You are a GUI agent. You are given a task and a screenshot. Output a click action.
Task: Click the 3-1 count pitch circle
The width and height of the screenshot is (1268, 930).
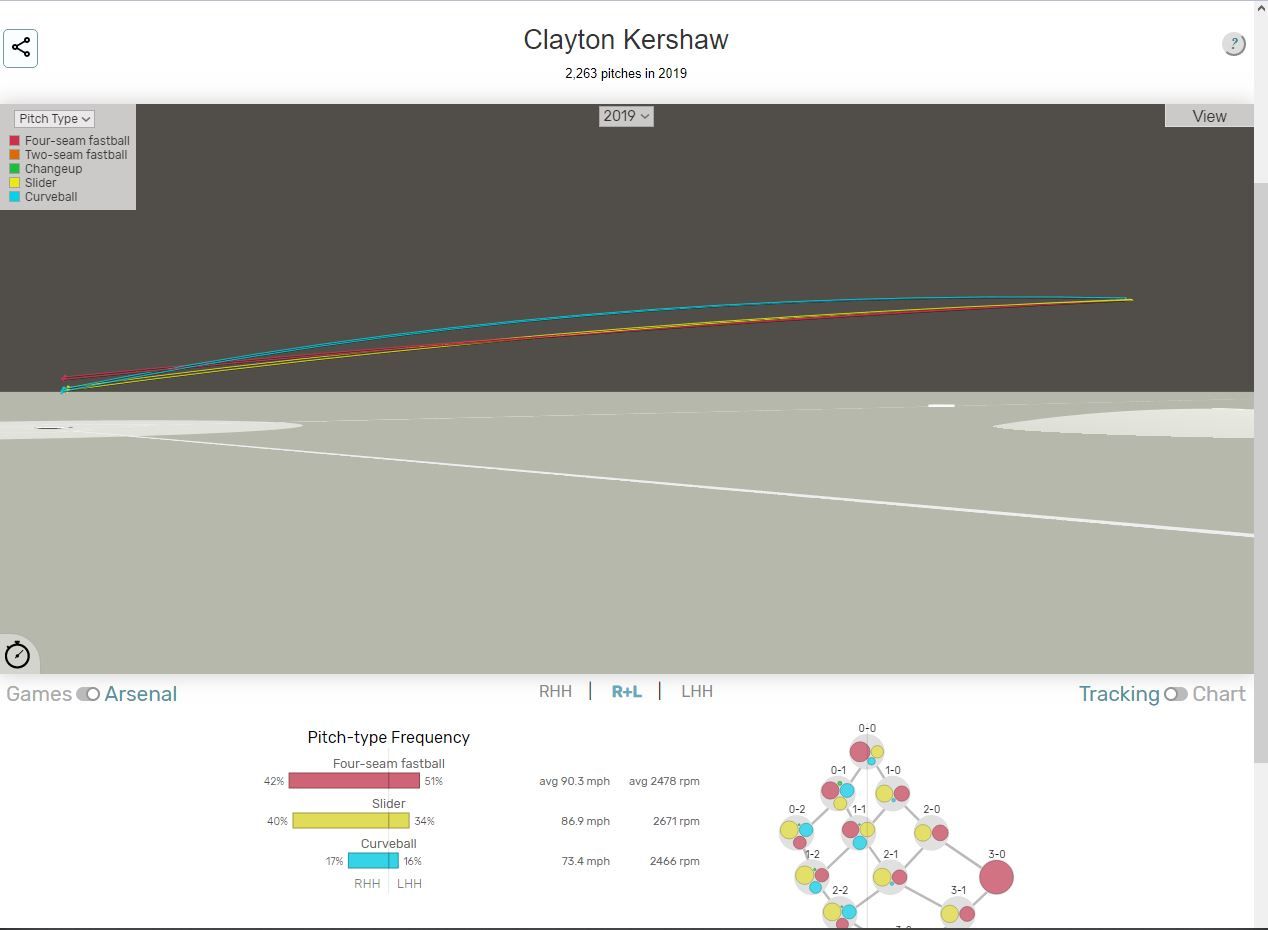[958, 913]
